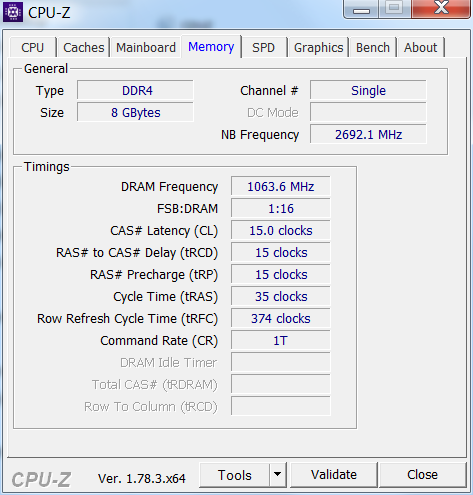The width and height of the screenshot is (473, 495).
Task: Expand the Tools dropdown arrow
Action: click(277, 474)
